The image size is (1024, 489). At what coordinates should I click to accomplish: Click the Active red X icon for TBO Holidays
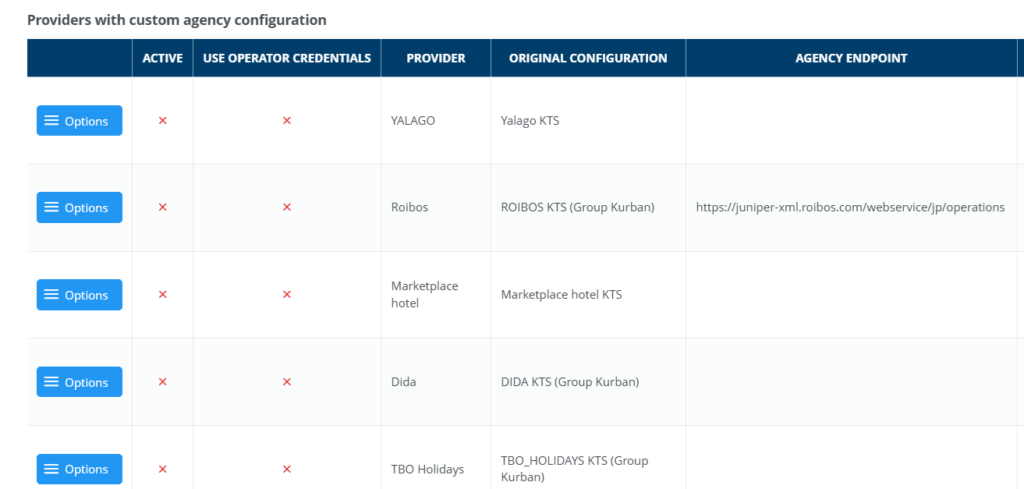(x=163, y=469)
